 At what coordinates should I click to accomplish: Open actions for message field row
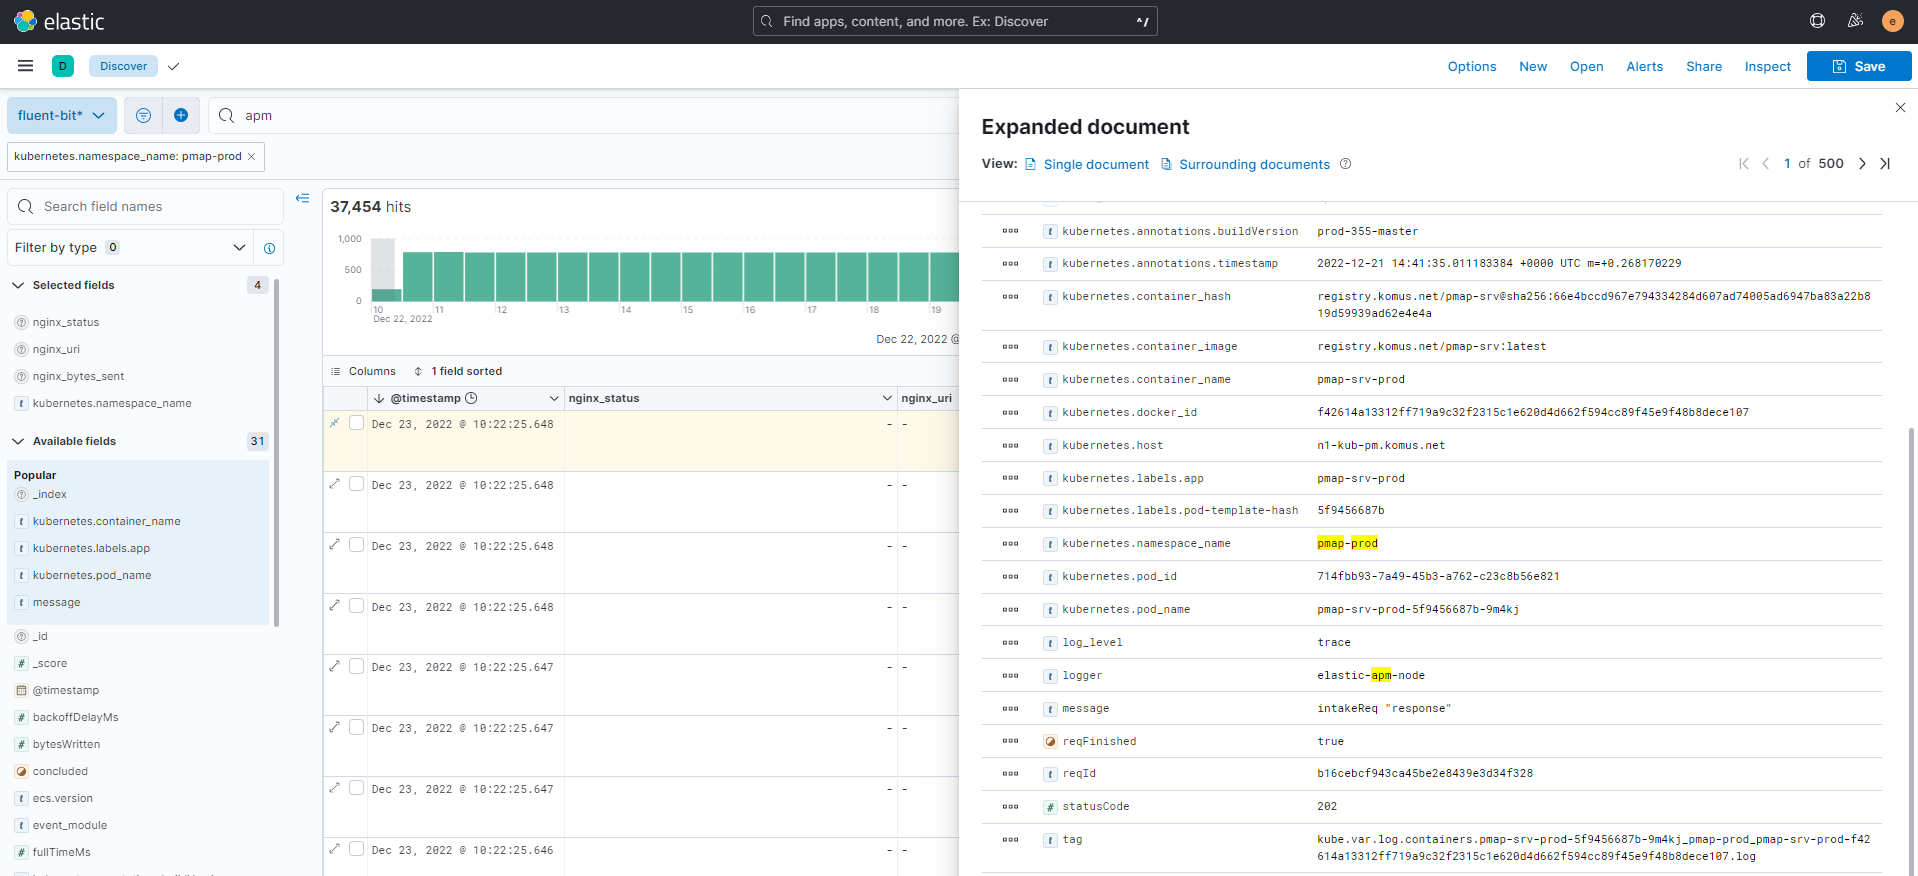coord(1010,708)
